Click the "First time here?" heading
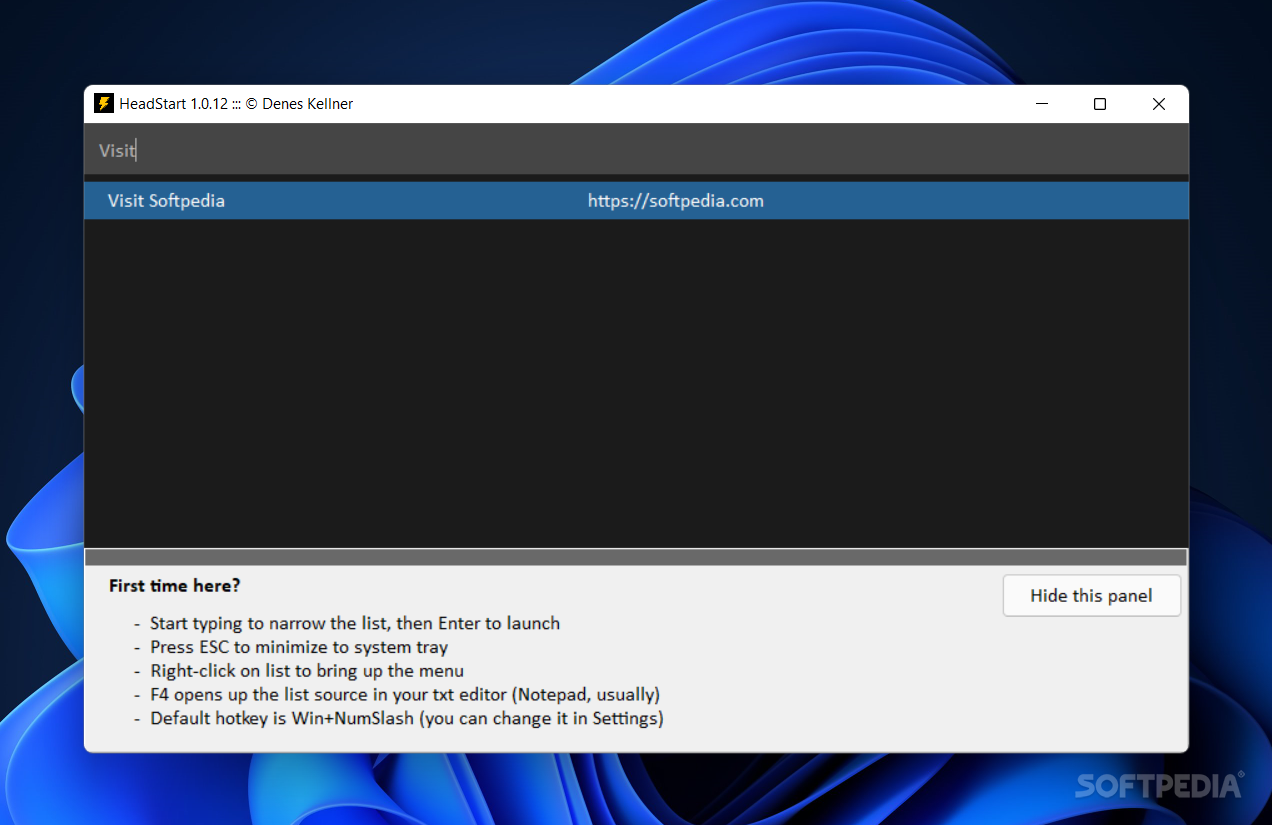The image size is (1272, 825). 175,586
